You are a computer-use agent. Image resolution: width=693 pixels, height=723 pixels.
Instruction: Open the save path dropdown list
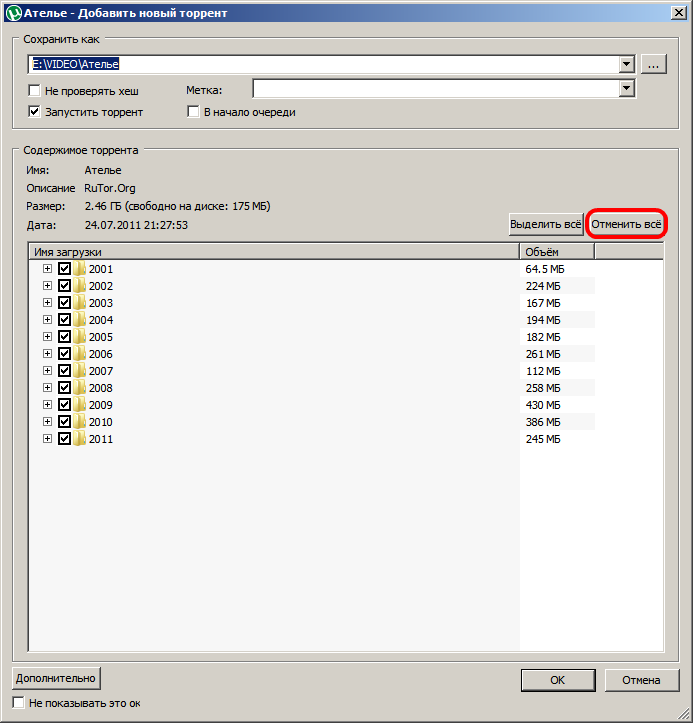coord(627,64)
